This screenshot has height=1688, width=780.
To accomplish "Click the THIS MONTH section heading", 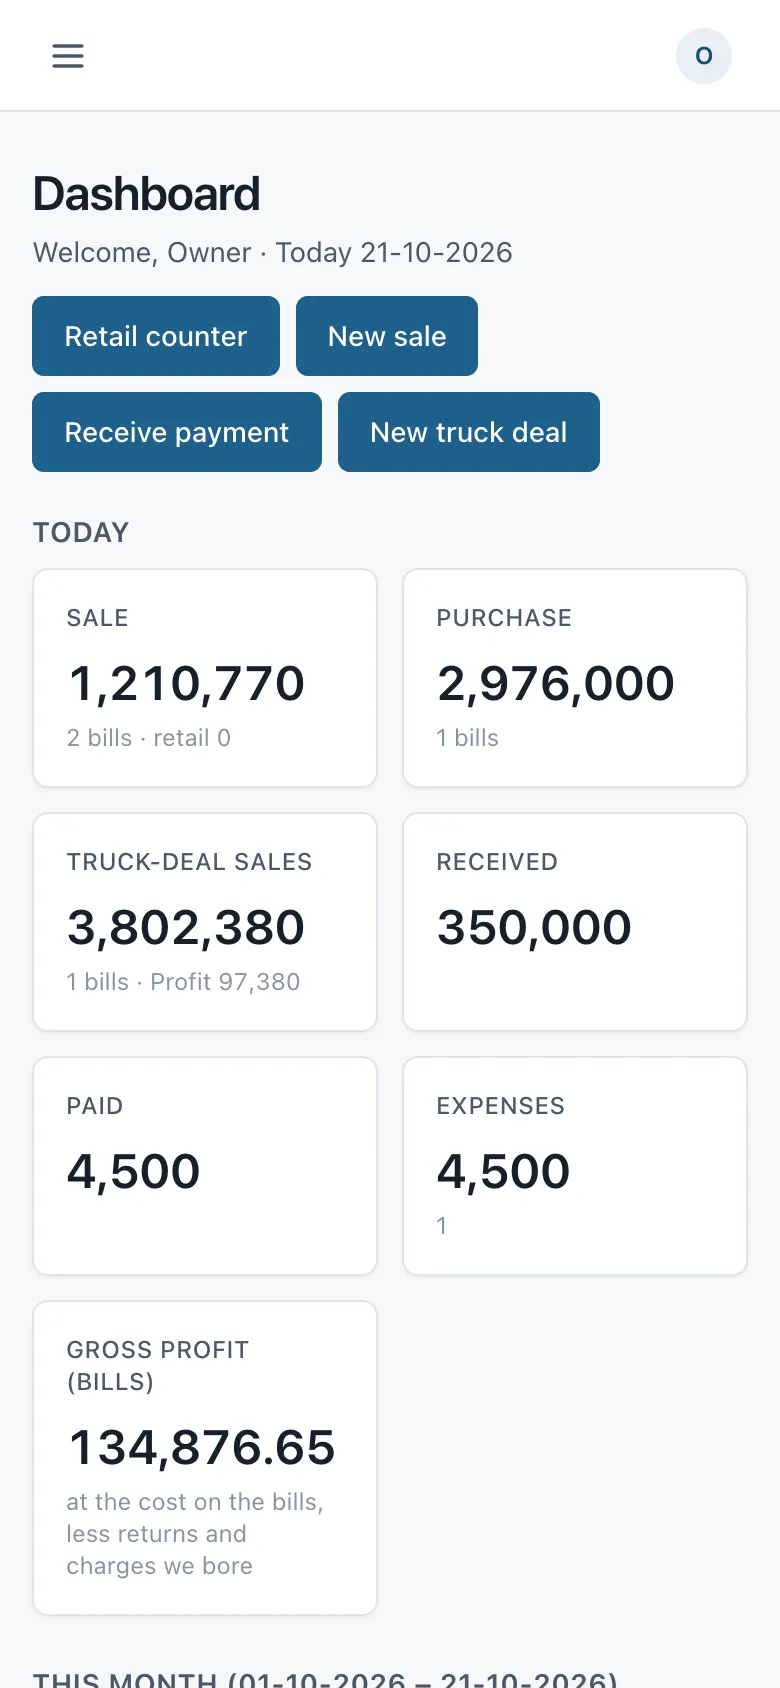I will (325, 1680).
